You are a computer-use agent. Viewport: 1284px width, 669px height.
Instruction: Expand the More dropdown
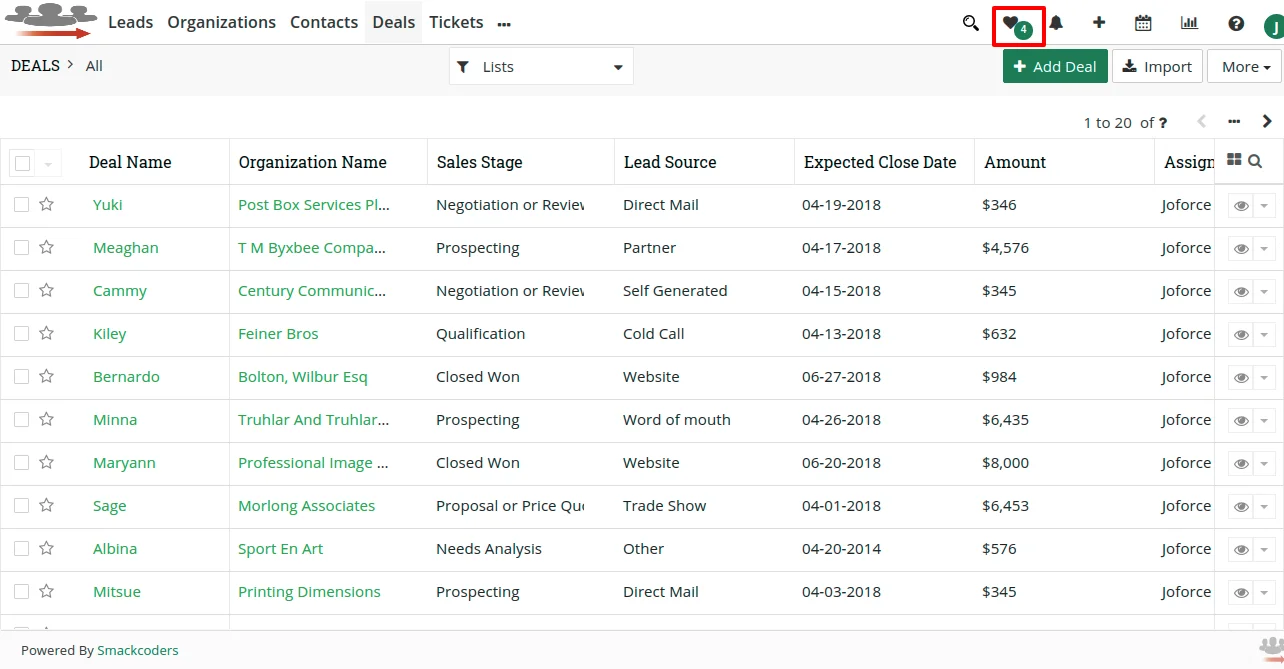[x=1243, y=66]
